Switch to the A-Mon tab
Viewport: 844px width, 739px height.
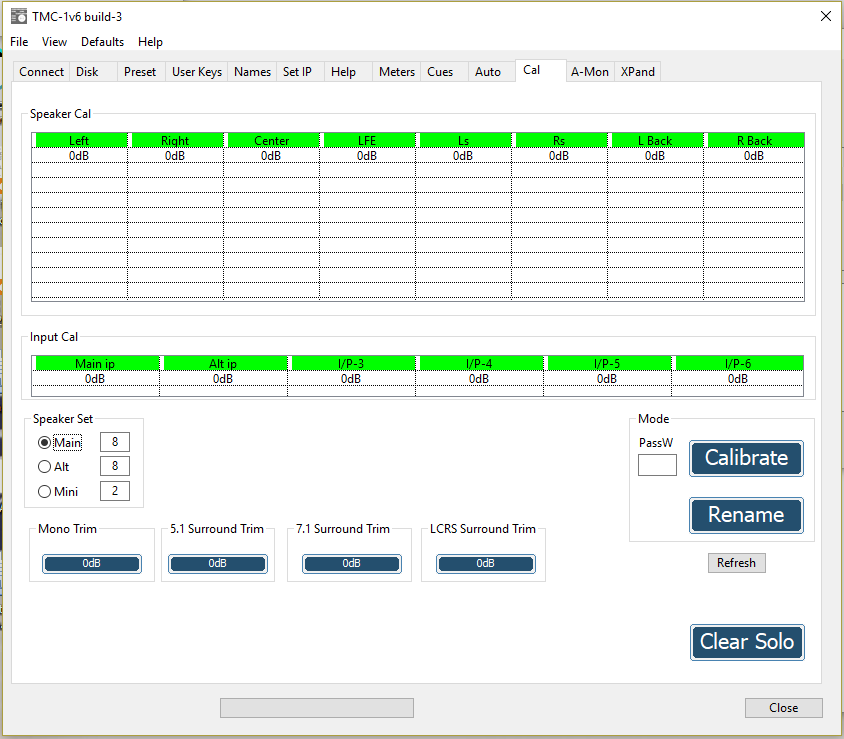(590, 72)
